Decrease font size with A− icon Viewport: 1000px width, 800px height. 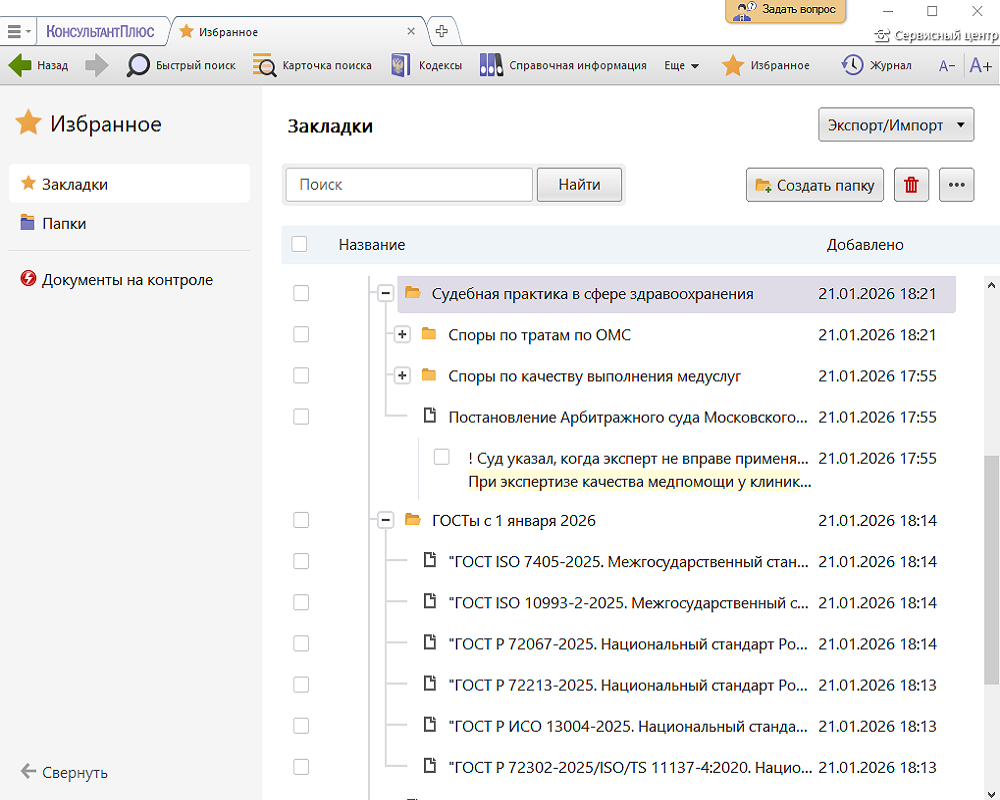pyautogui.click(x=946, y=66)
